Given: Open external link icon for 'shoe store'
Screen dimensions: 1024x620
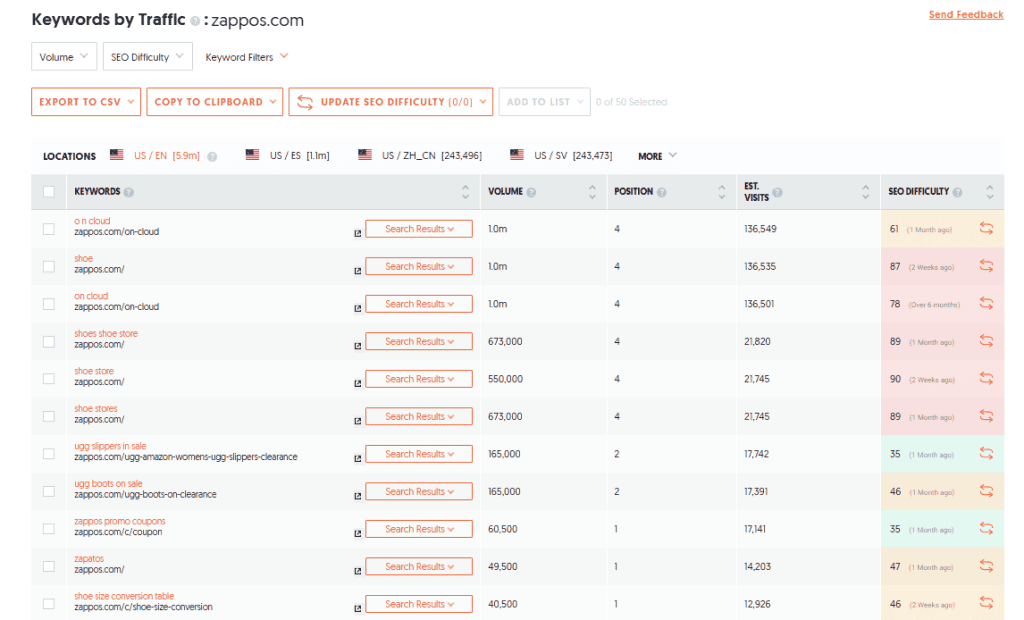Looking at the screenshot, I should click(x=358, y=383).
